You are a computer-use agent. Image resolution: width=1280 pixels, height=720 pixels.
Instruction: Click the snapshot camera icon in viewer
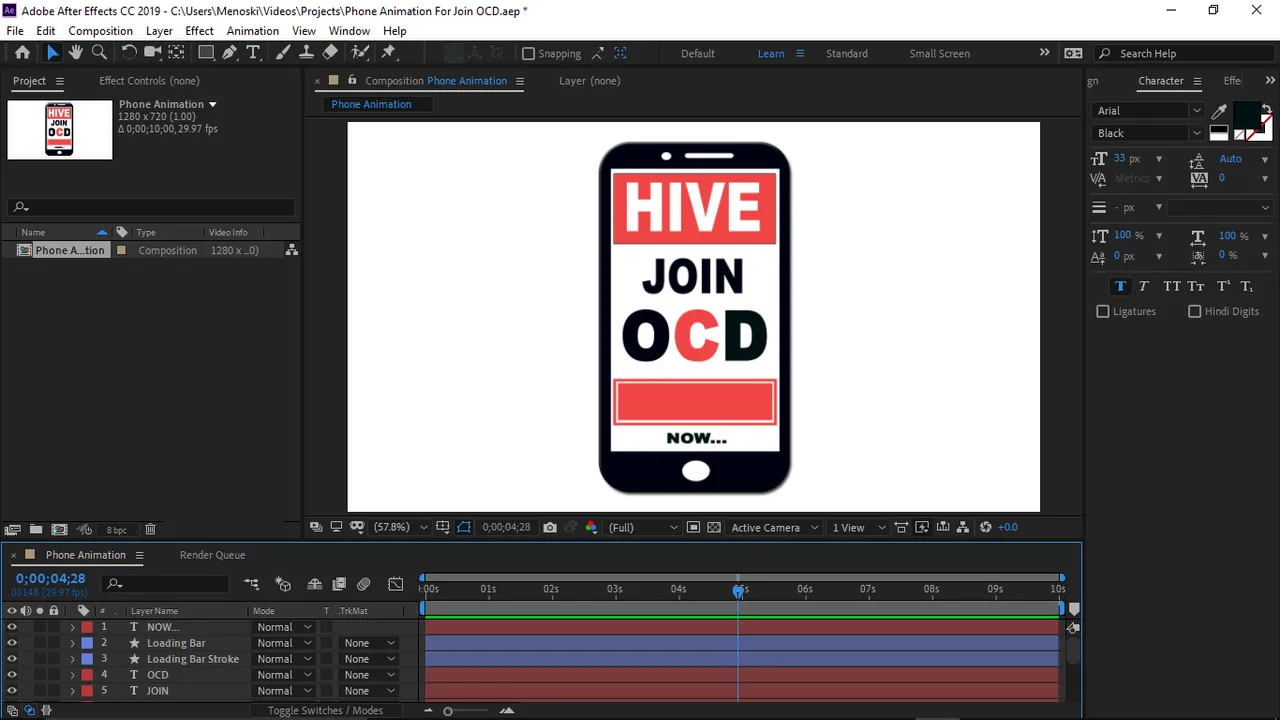click(550, 527)
